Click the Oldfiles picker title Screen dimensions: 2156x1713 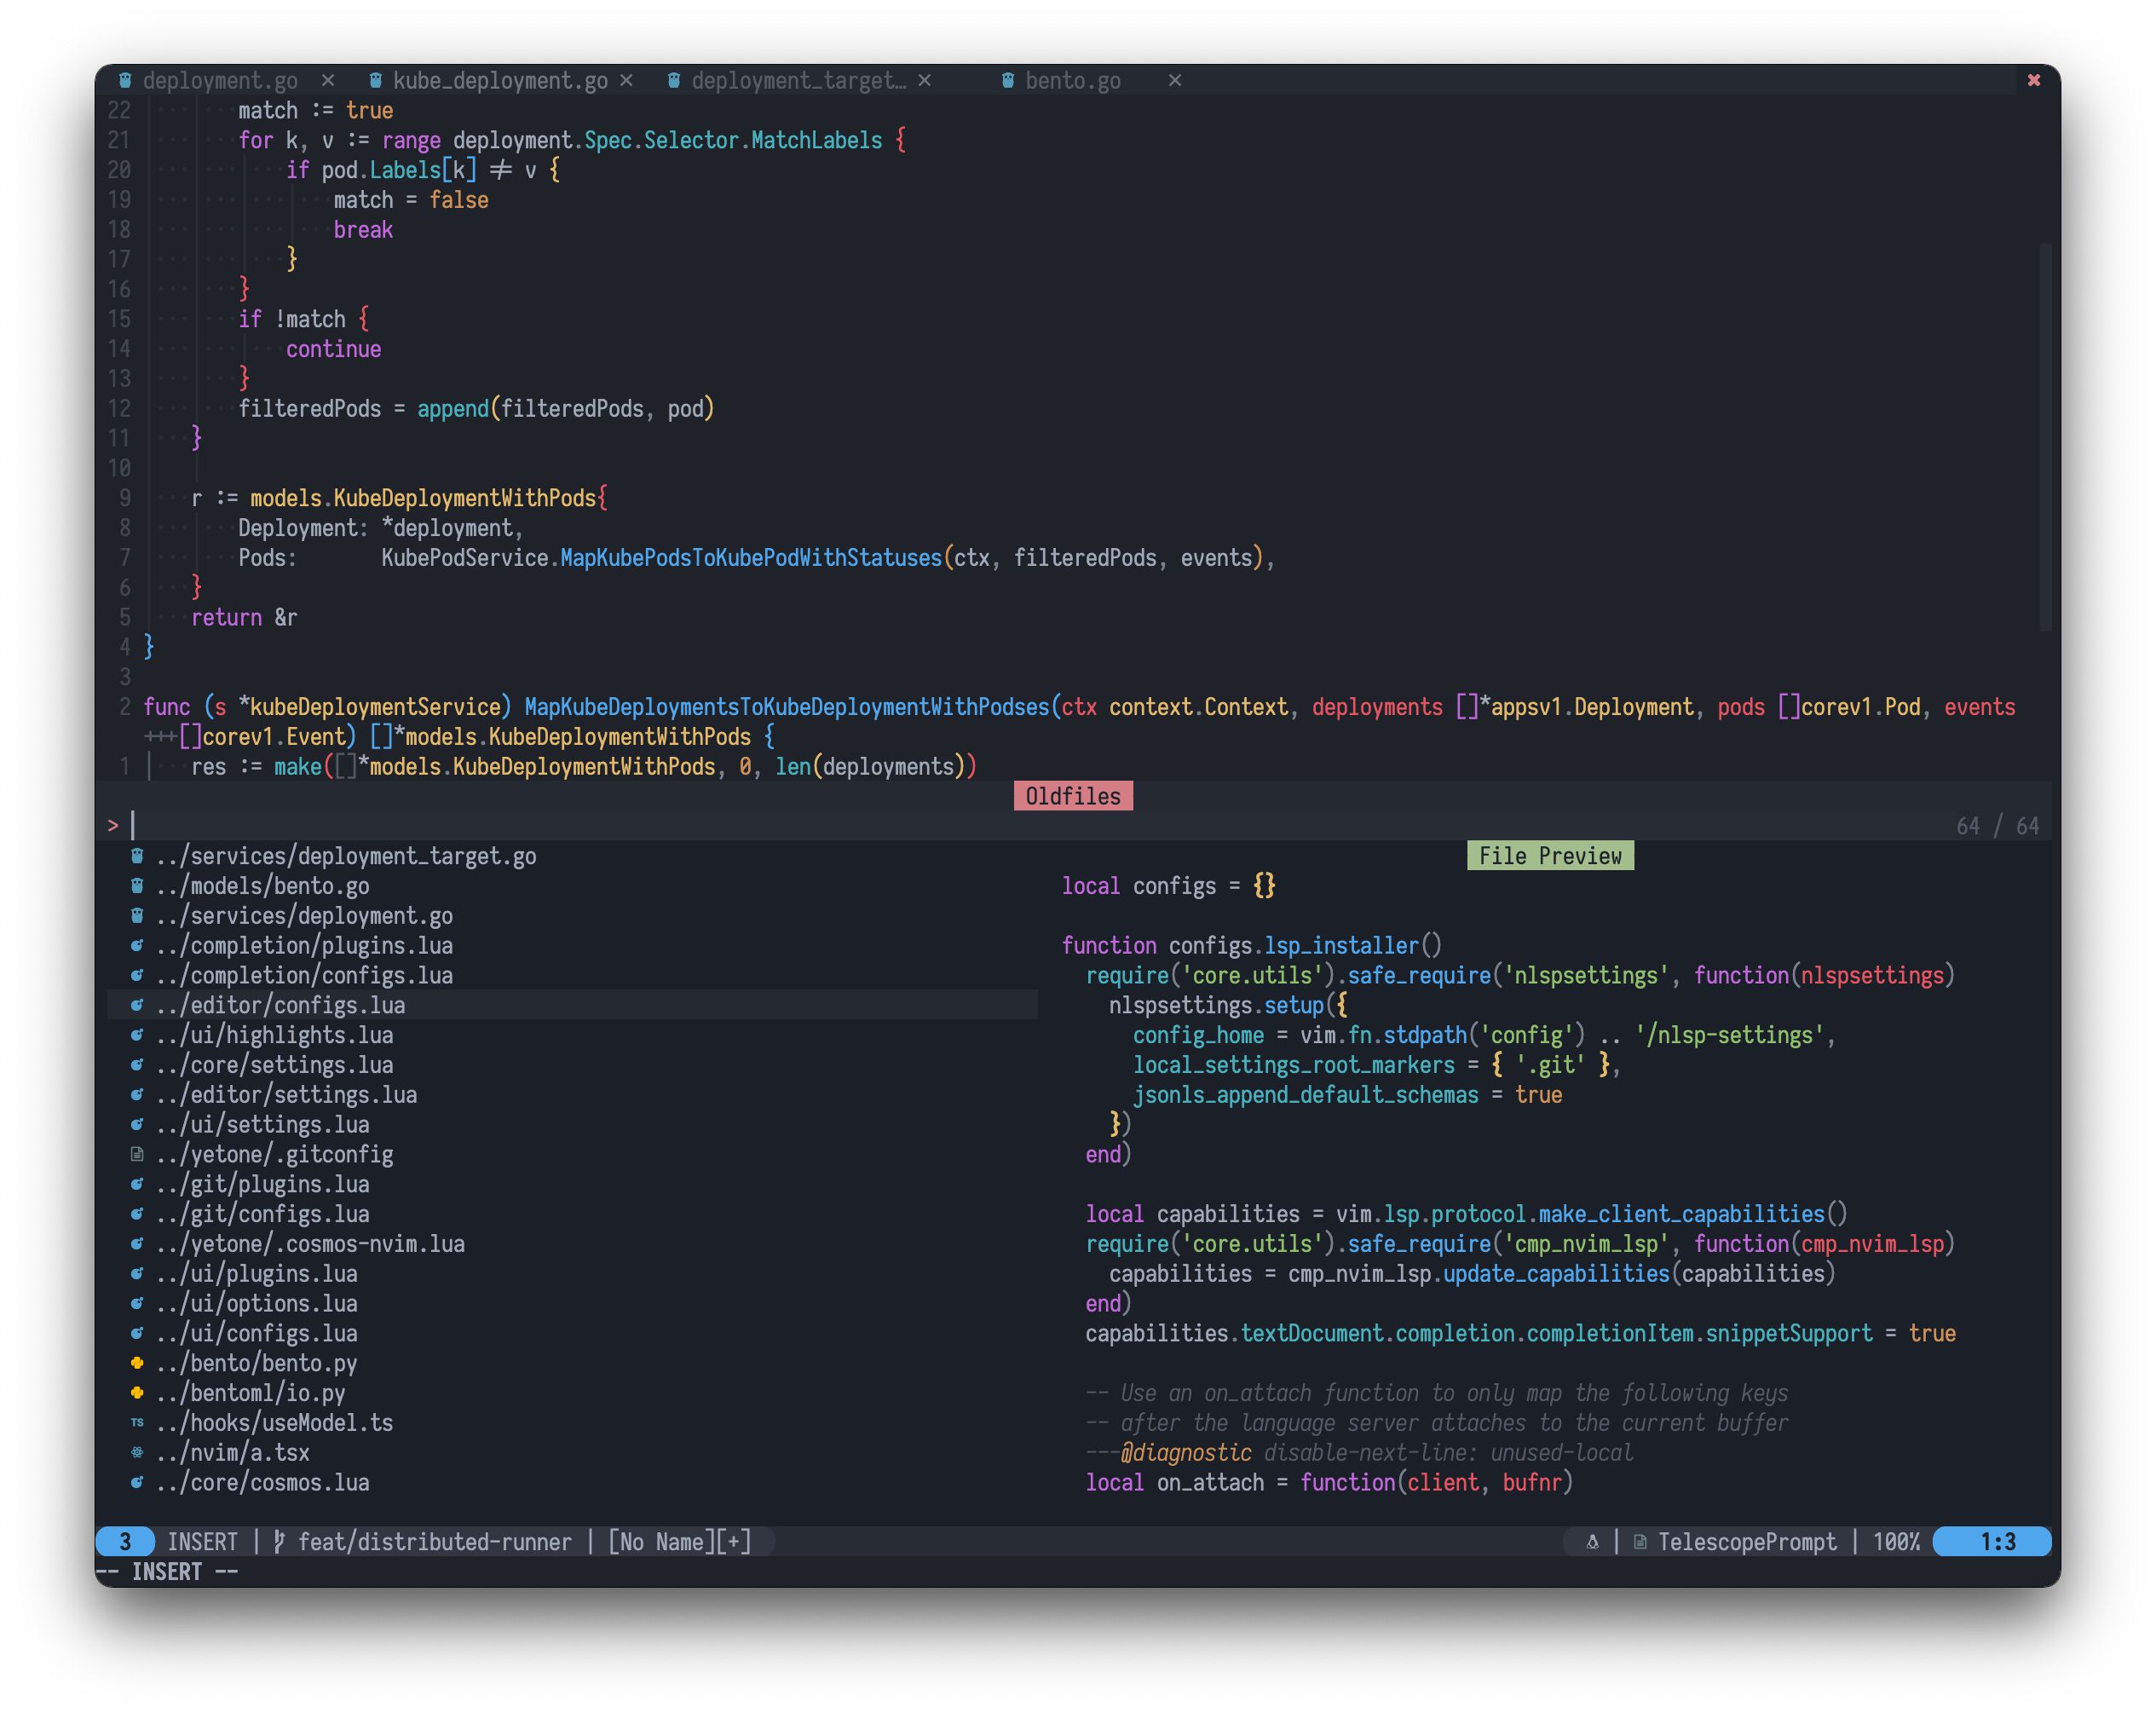point(1073,796)
